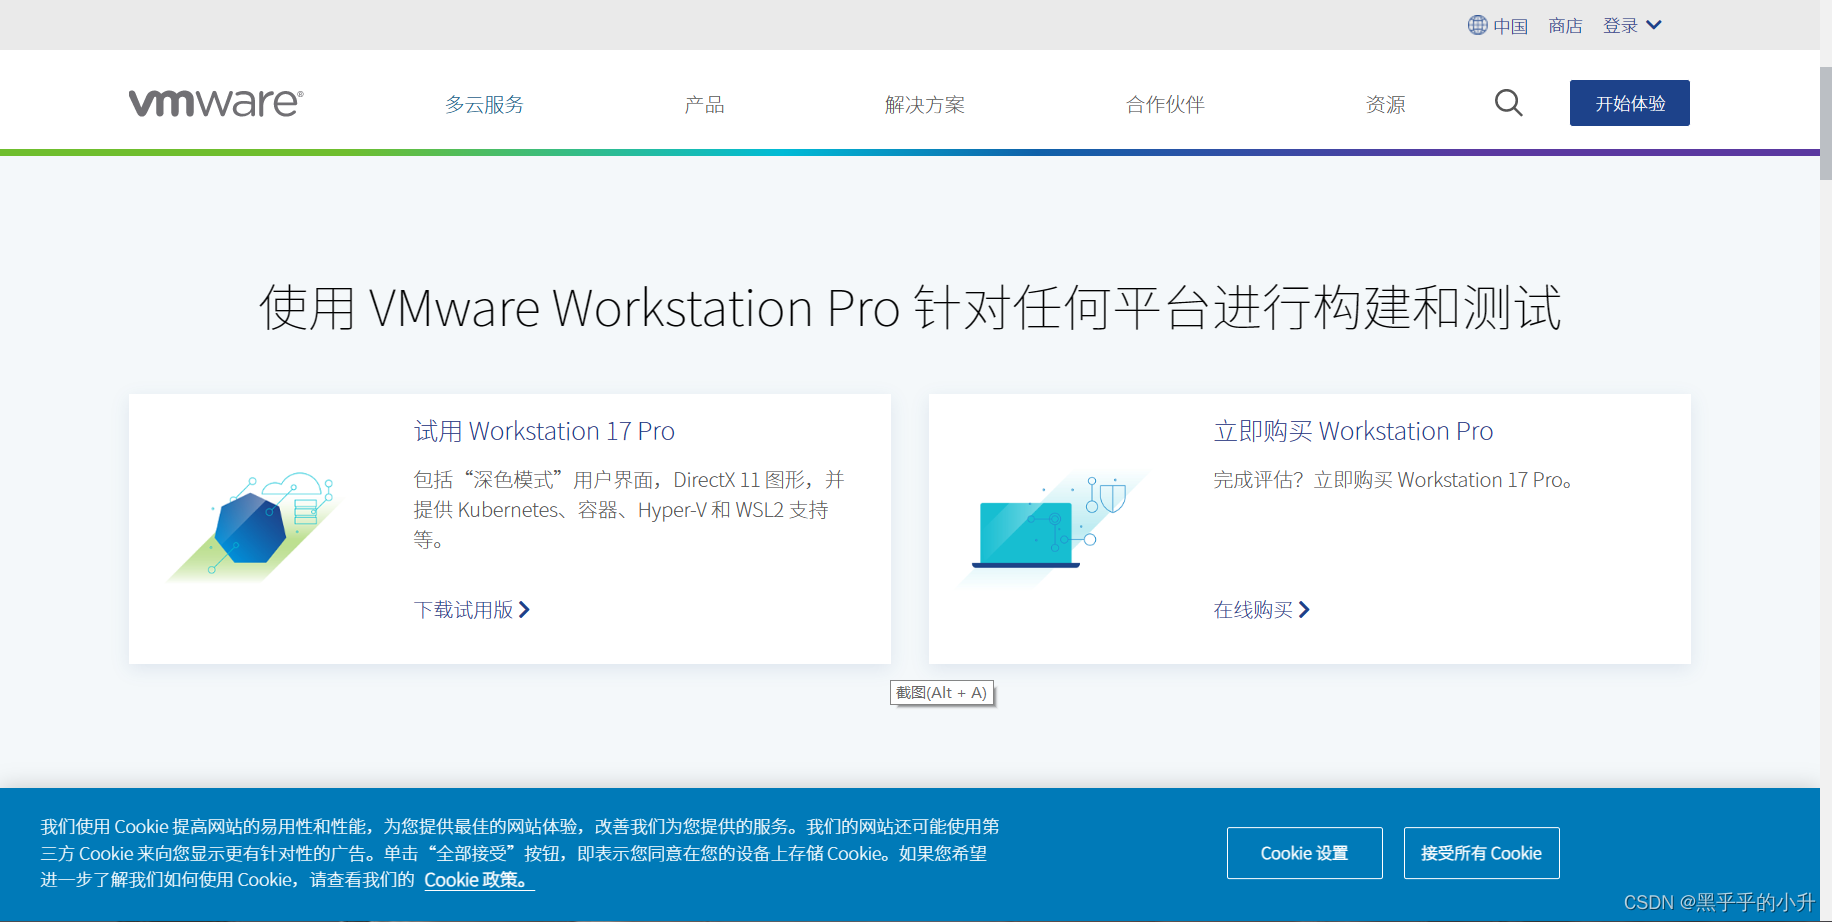The image size is (1832, 922).
Task: Expand the 登录 dropdown arrow
Action: pyautogui.click(x=1654, y=25)
